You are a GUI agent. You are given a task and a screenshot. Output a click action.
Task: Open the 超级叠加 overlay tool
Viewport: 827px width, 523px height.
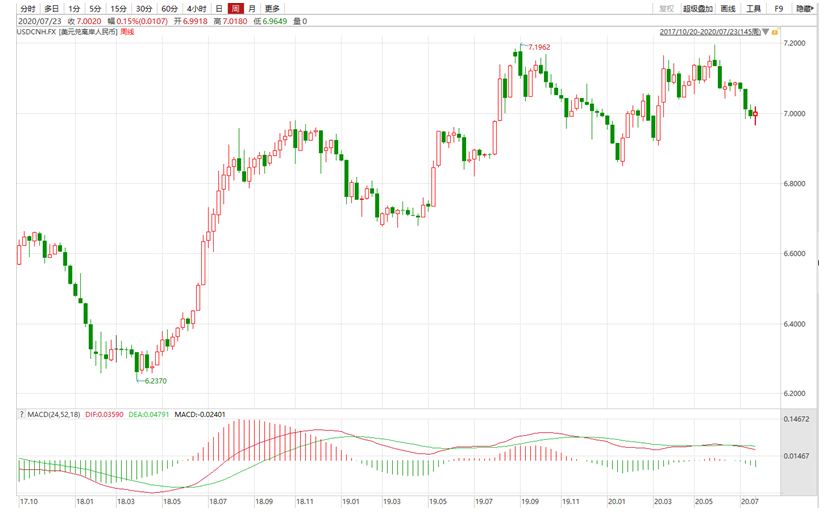tap(698, 8)
